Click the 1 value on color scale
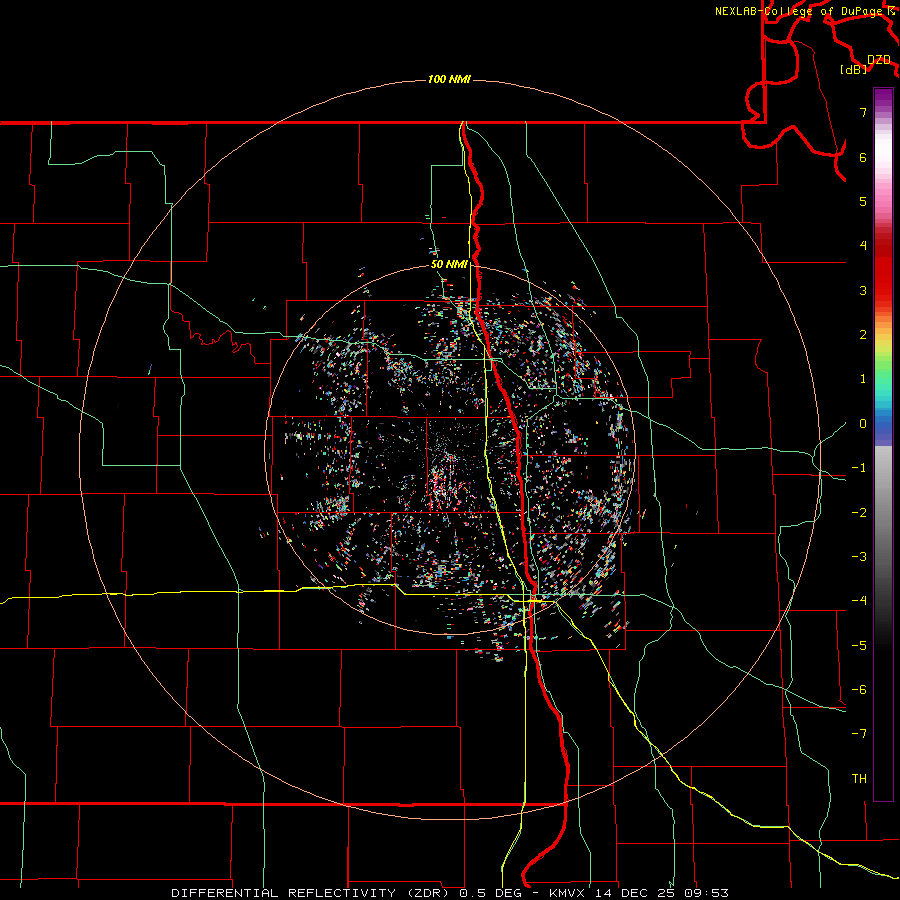Image resolution: width=900 pixels, height=900 pixels. click(863, 379)
